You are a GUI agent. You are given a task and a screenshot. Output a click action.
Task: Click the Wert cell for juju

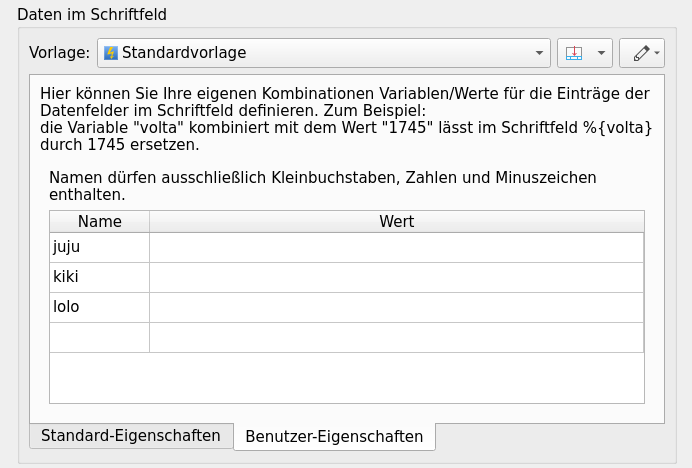396,247
